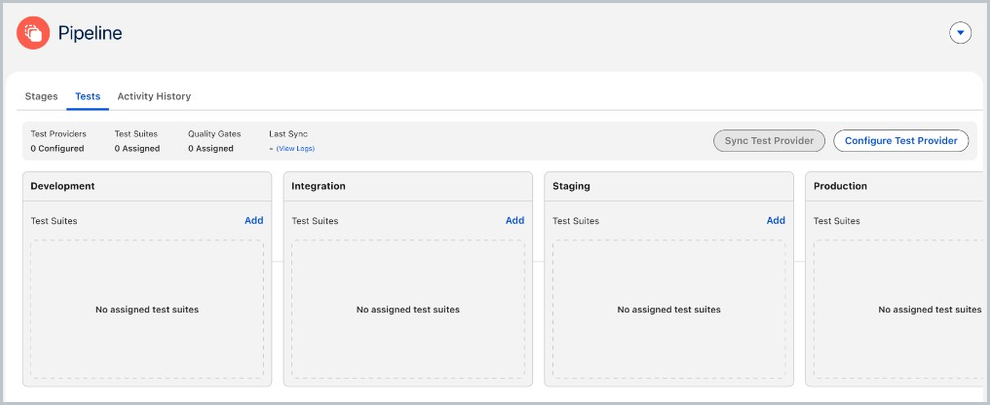
Task: Open the View Logs link
Action: [295, 148]
